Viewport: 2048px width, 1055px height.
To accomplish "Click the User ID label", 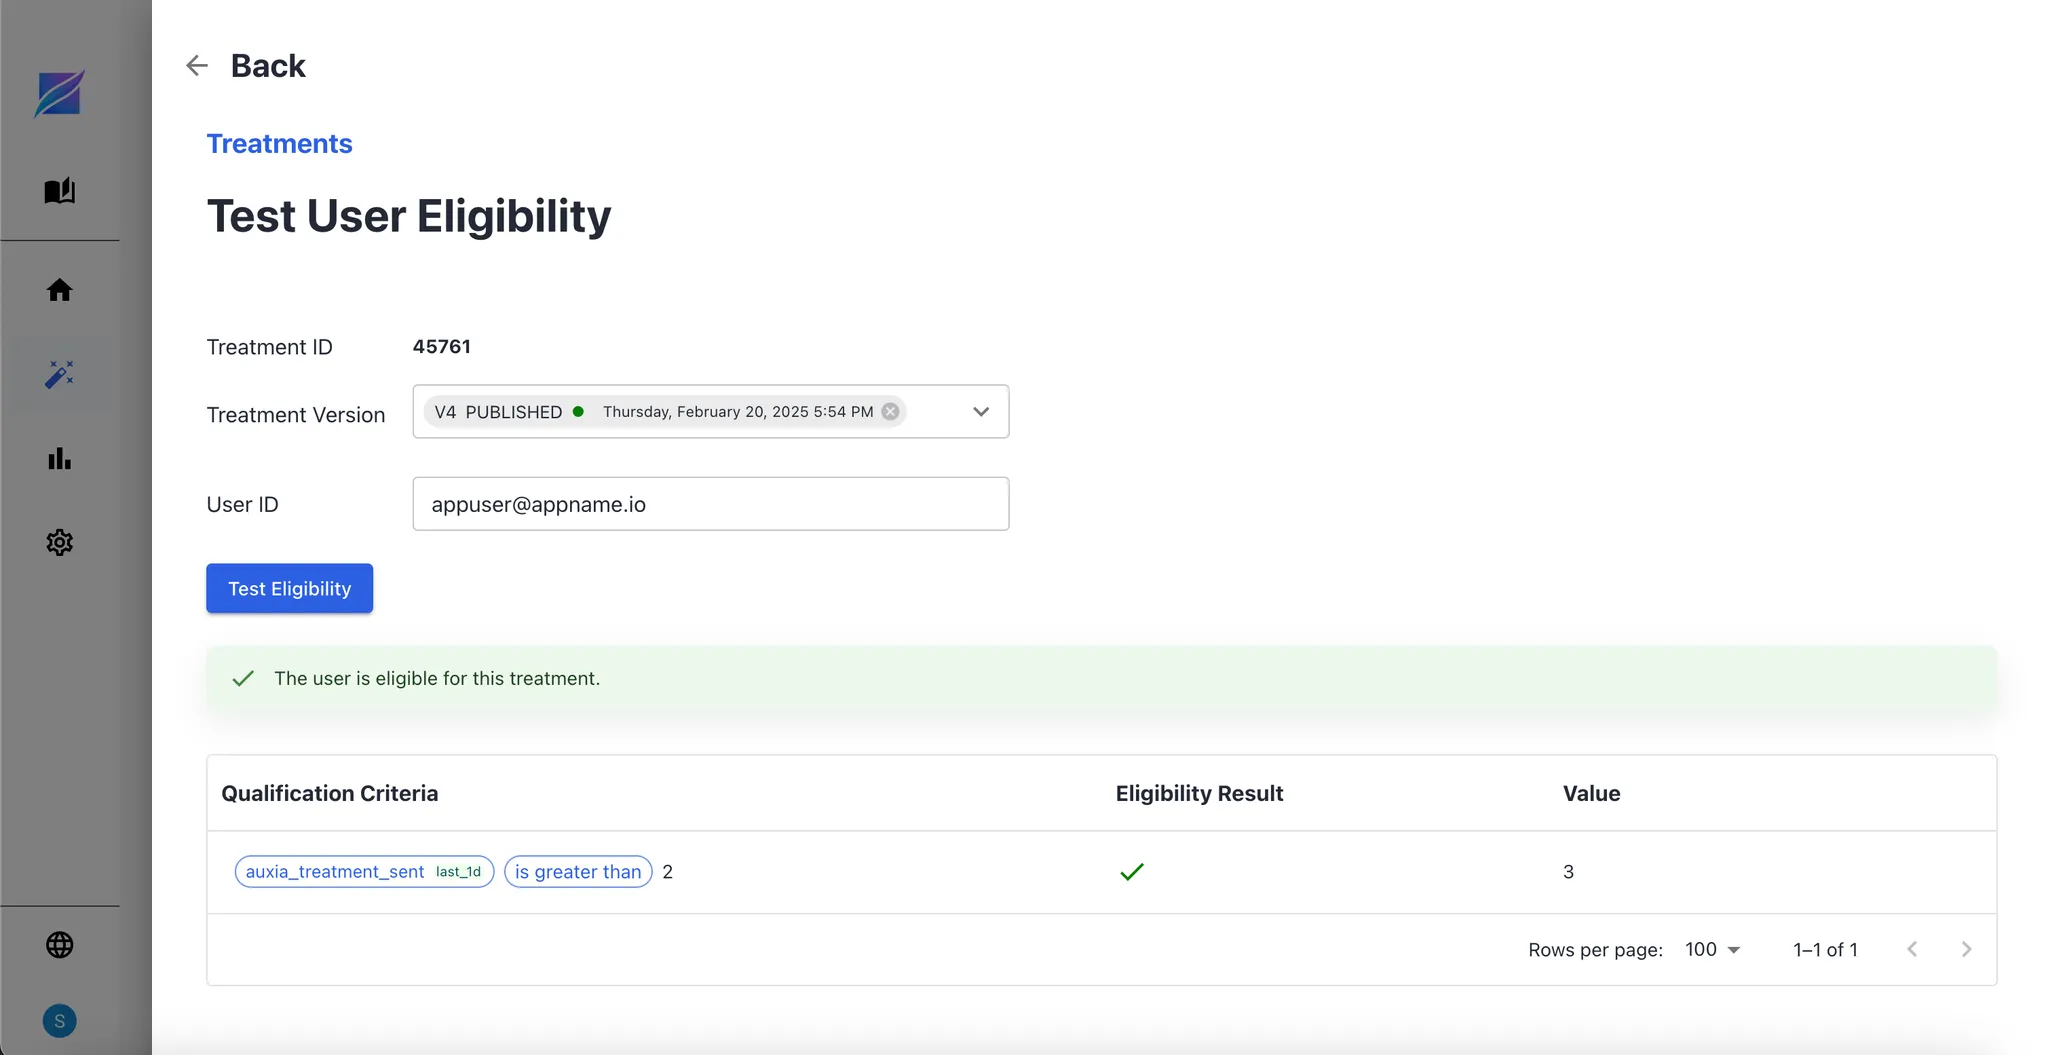I will (x=243, y=505).
